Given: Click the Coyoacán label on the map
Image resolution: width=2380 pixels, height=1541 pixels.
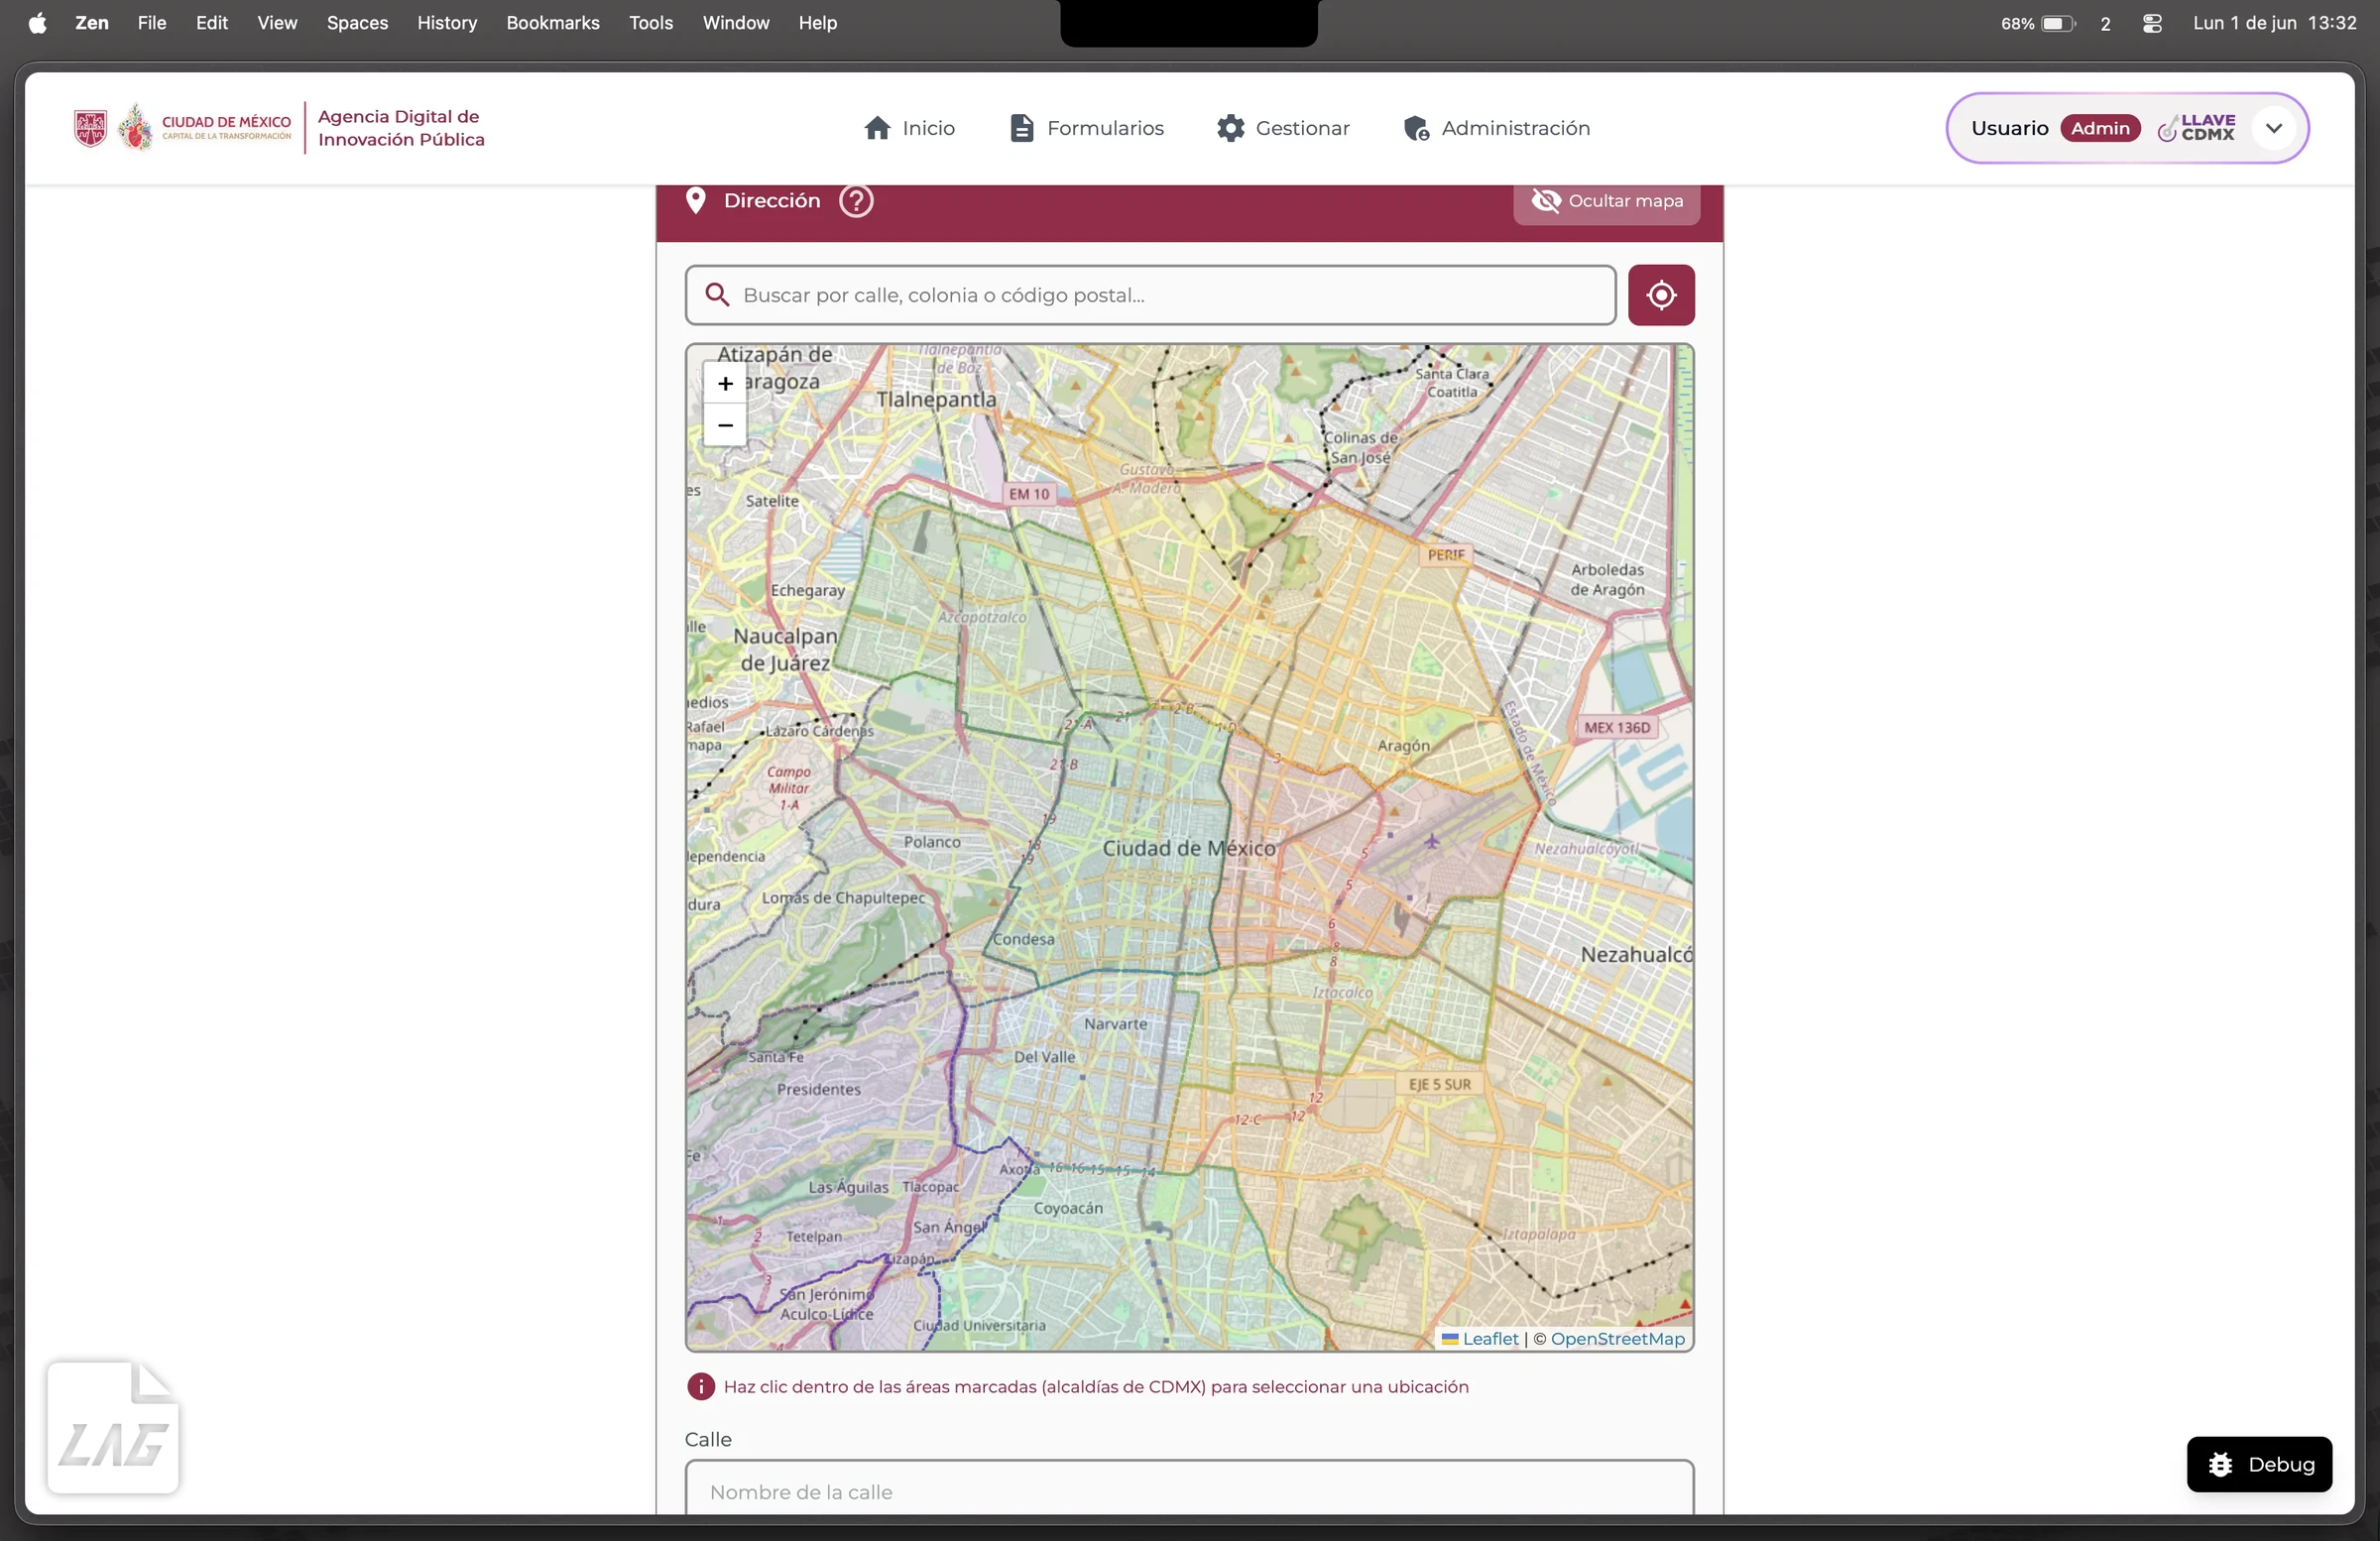Looking at the screenshot, I should (x=1068, y=1208).
